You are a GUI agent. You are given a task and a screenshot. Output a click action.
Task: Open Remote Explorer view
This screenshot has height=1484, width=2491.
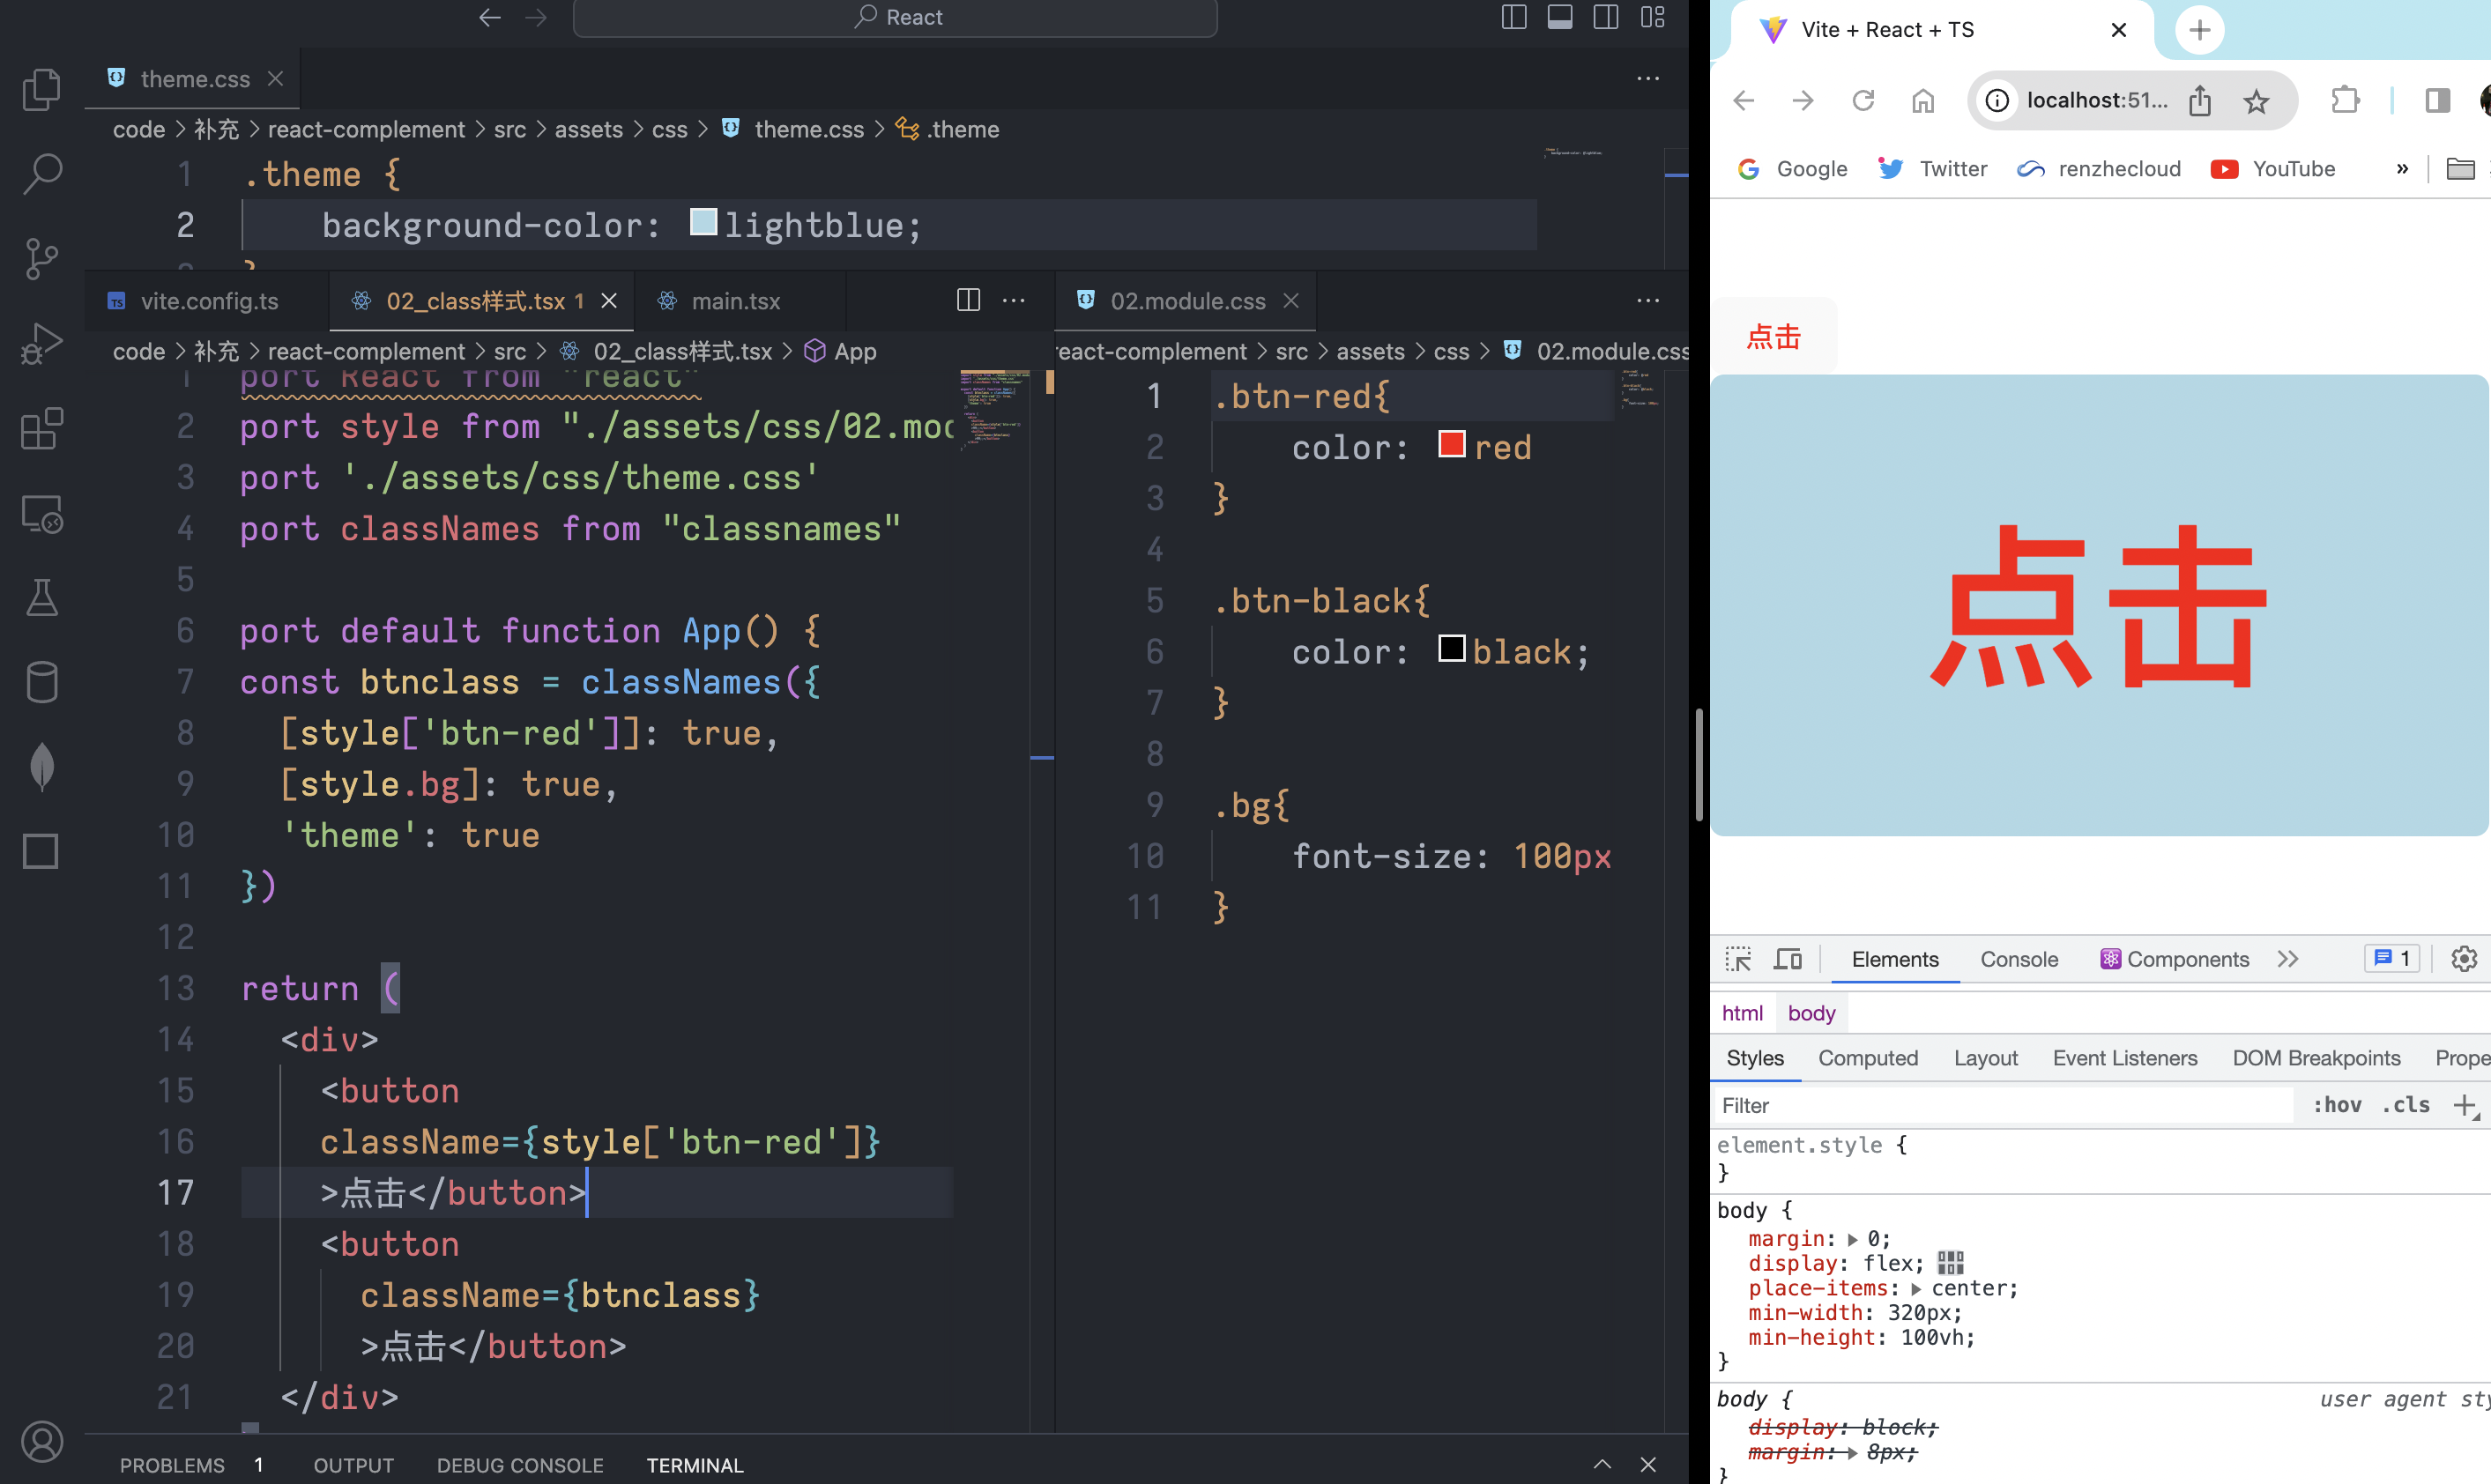(x=41, y=514)
